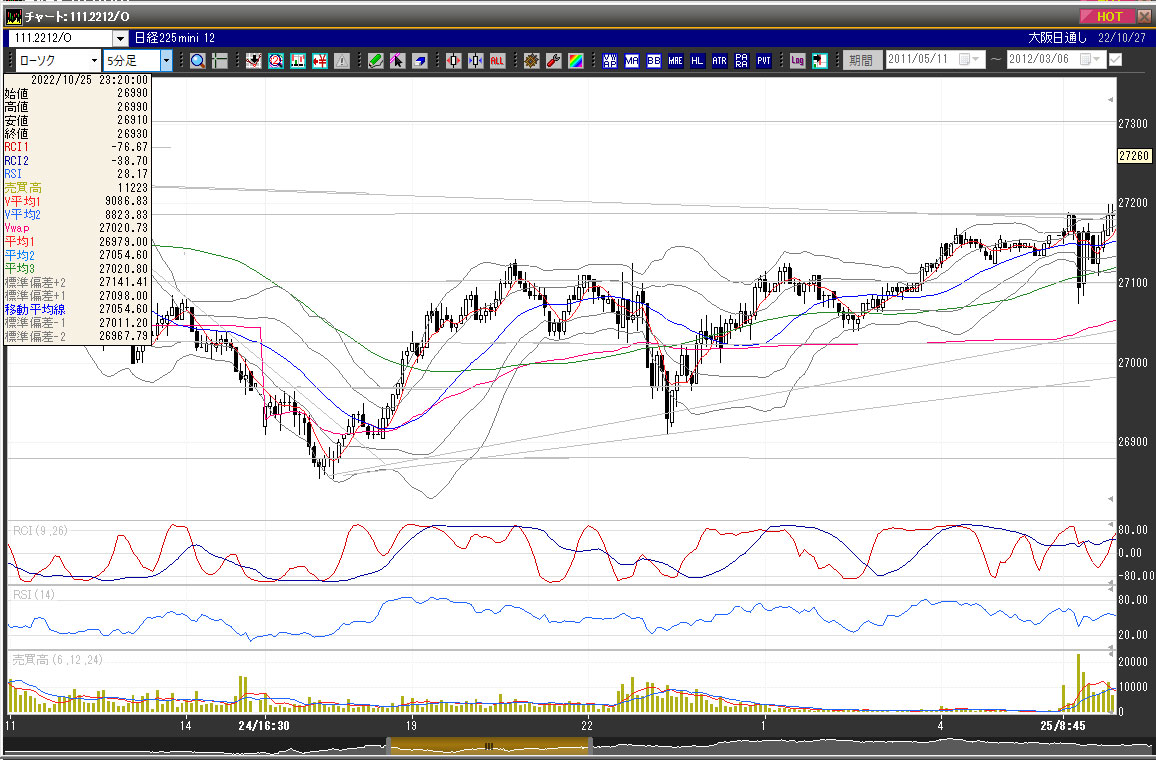
Task: Toggle the Log scale button
Action: pos(797,60)
